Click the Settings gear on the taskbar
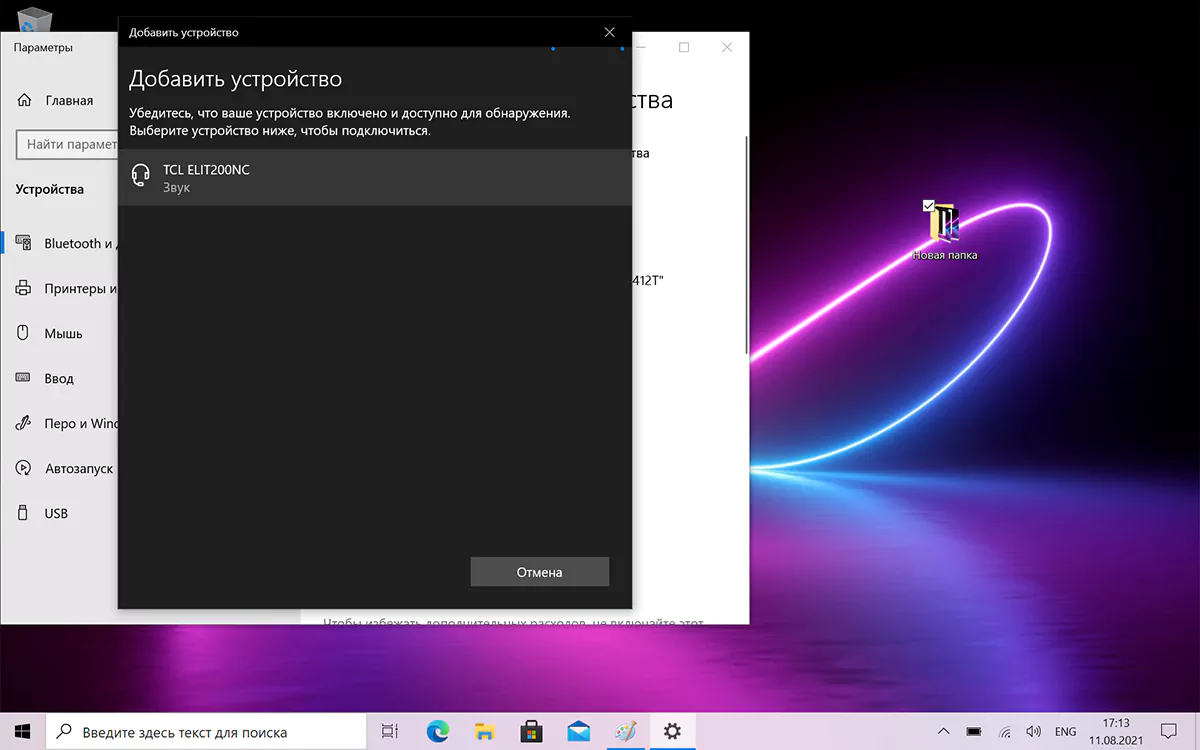Viewport: 1200px width, 750px height. [672, 731]
